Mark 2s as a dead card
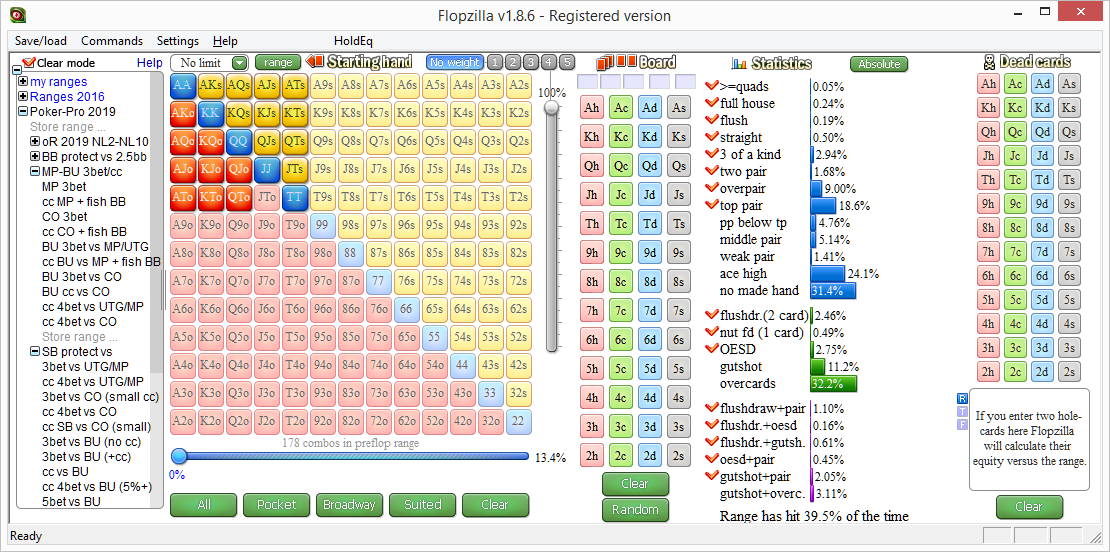This screenshot has height=552, width=1110. tap(1070, 372)
